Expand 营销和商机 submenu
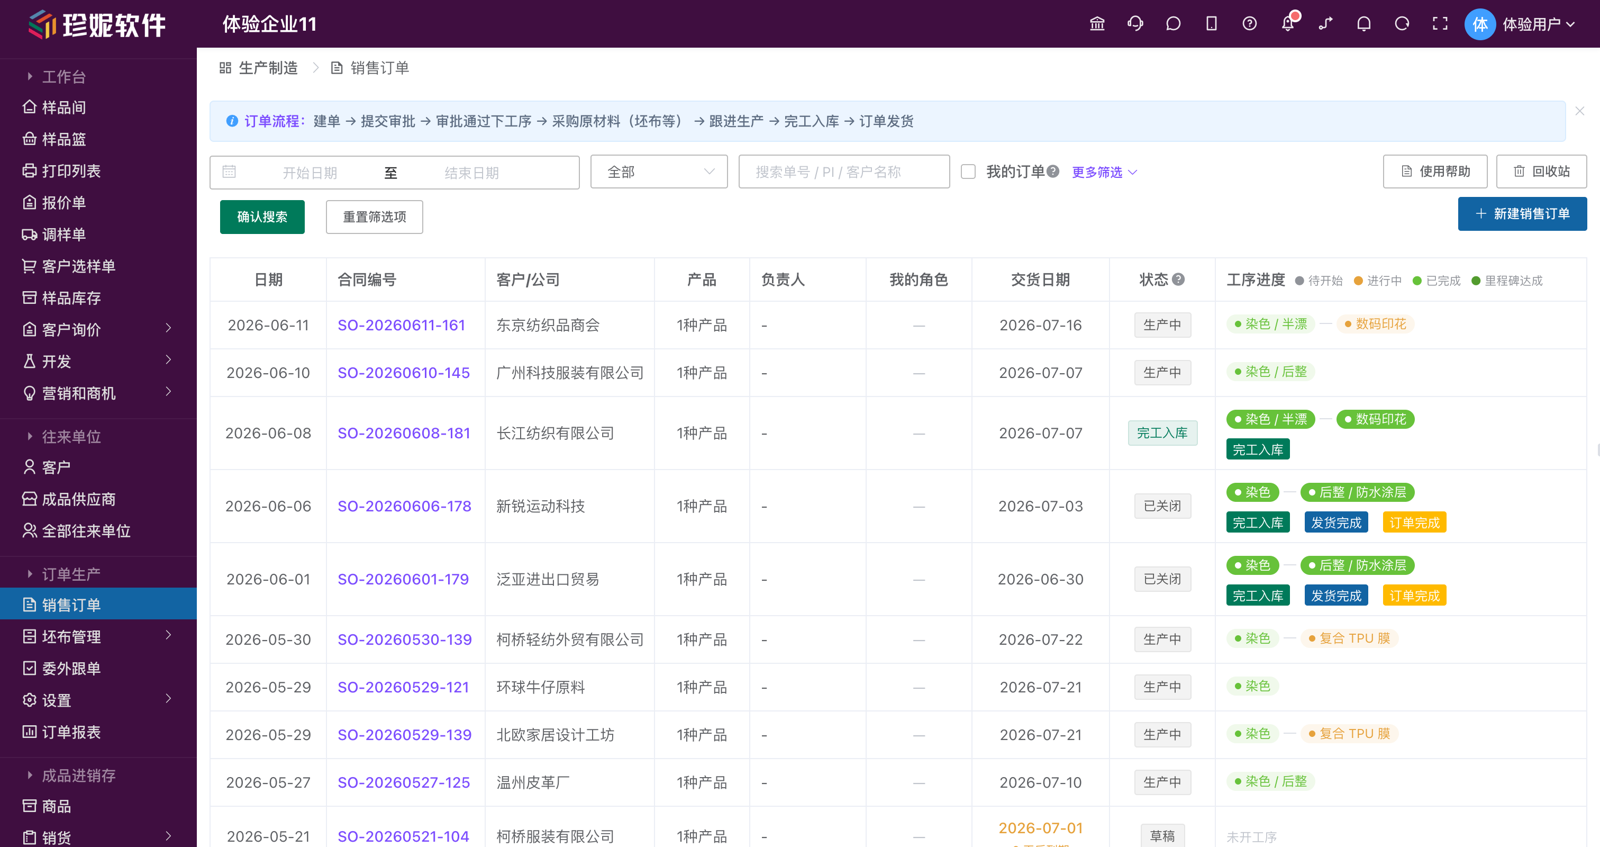This screenshot has height=847, width=1600. (168, 392)
